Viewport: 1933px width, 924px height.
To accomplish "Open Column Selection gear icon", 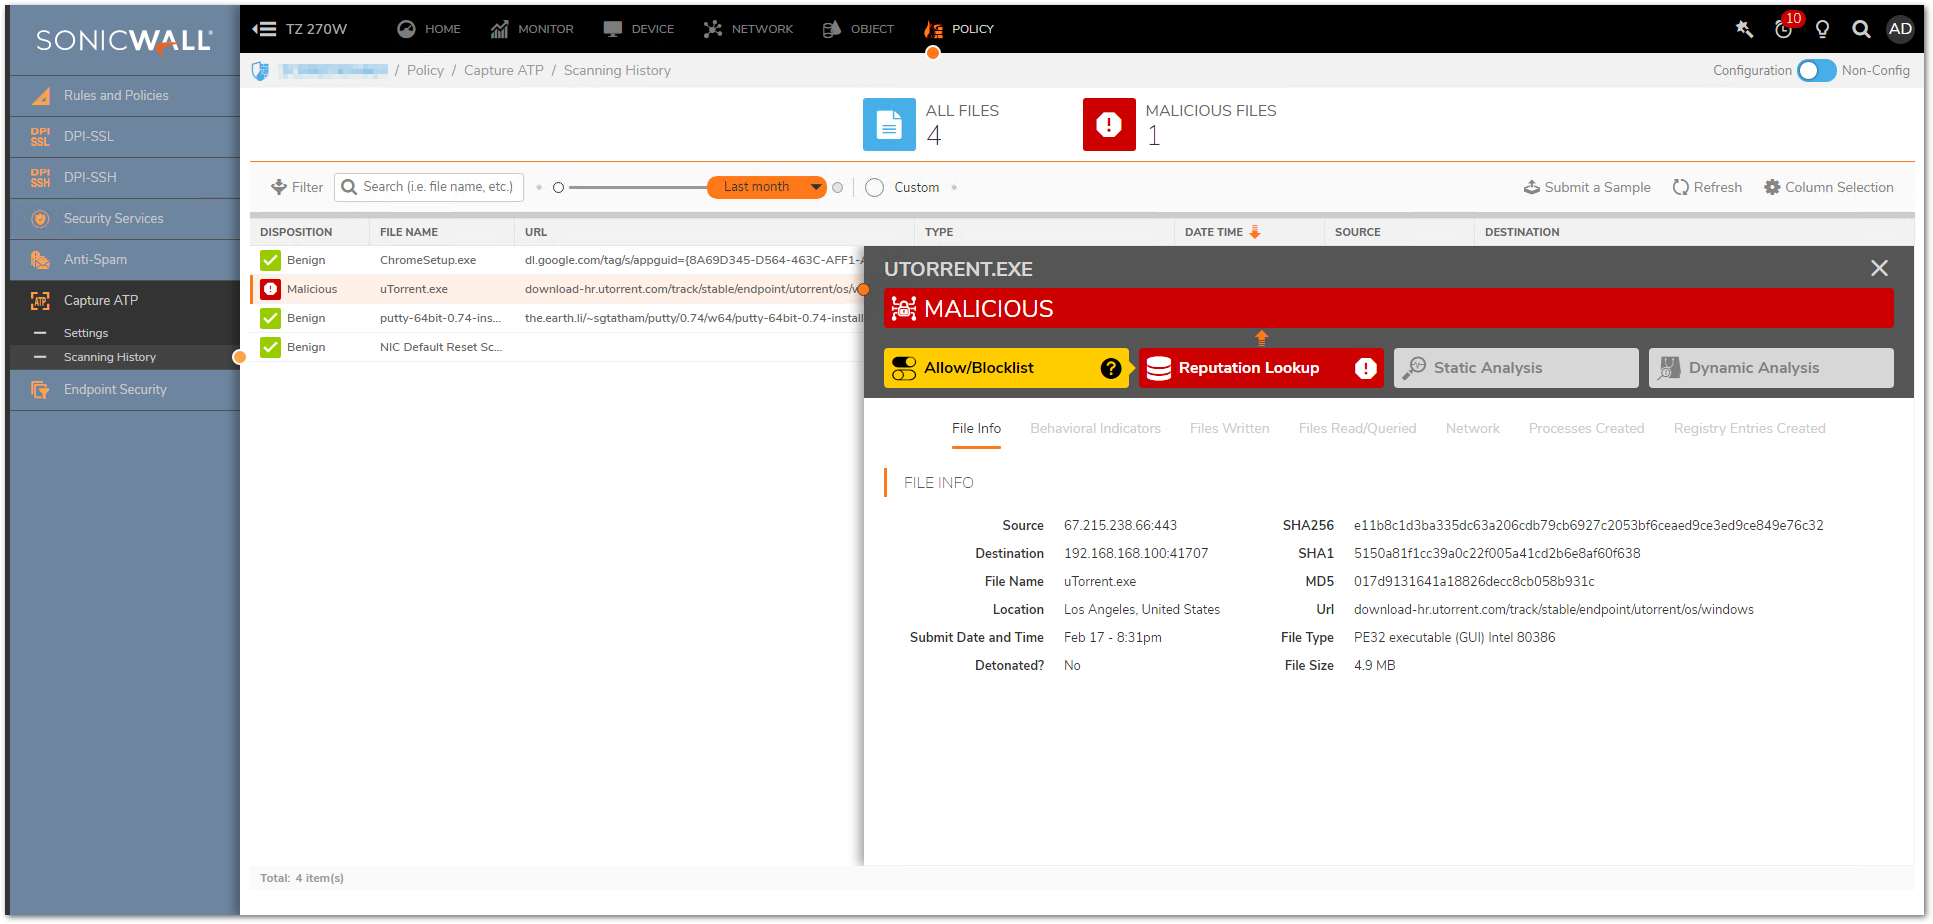I will (x=1772, y=187).
